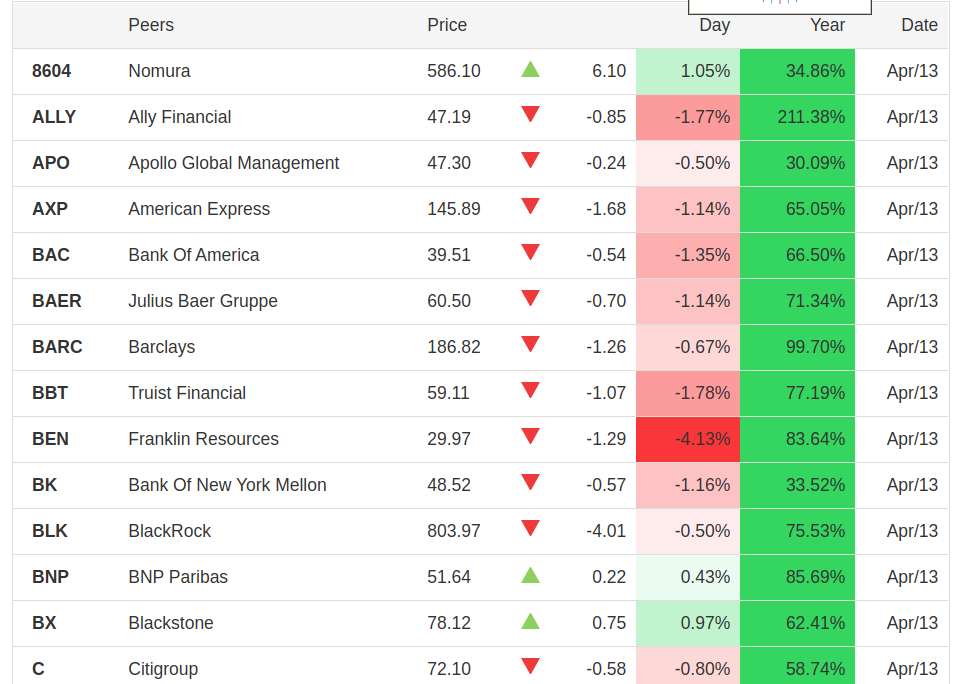Click Franklin Resources day change -4.13%
The width and height of the screenshot is (974, 684).
pyautogui.click(x=688, y=439)
